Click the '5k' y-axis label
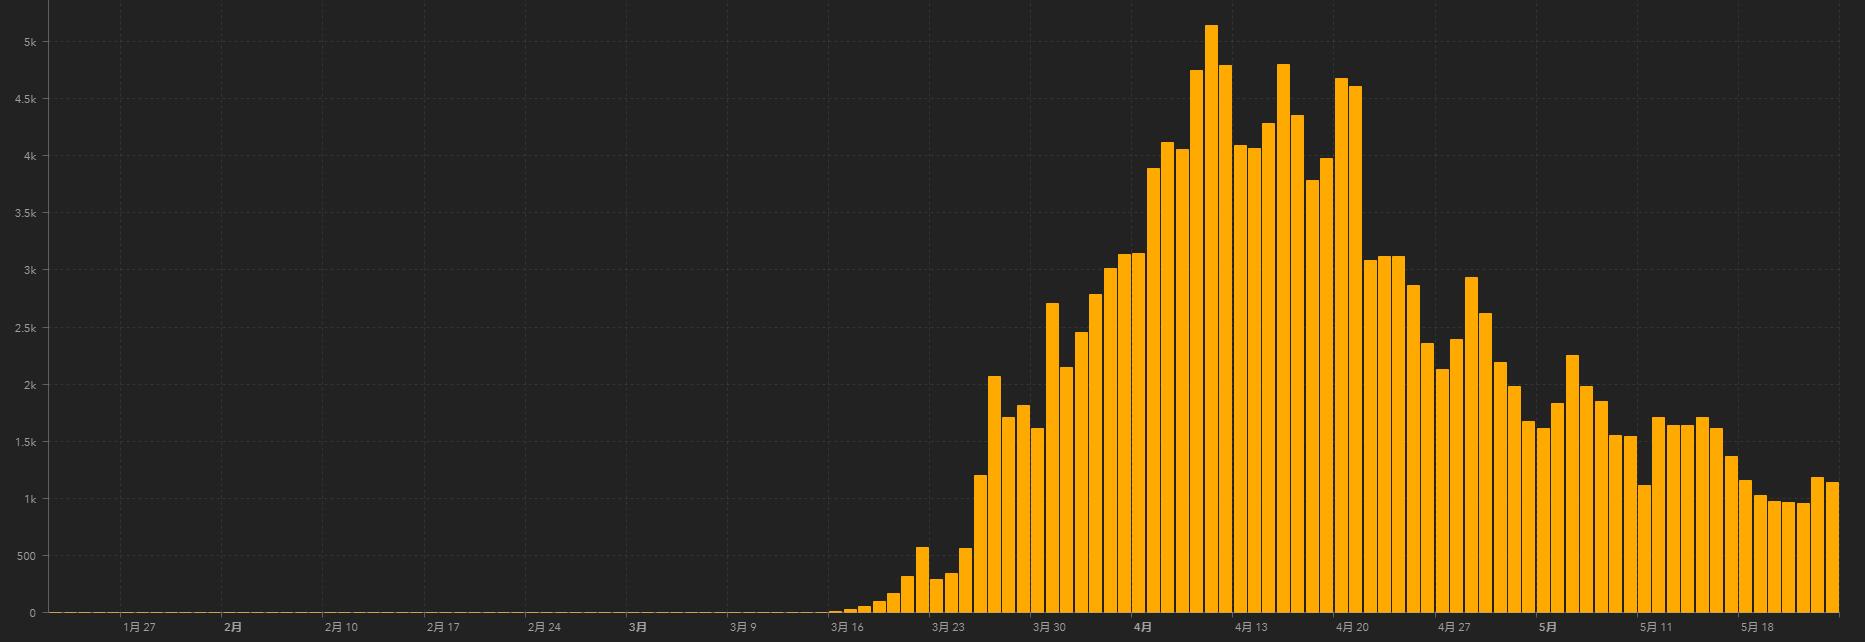Image resolution: width=1865 pixels, height=642 pixels. 29,42
